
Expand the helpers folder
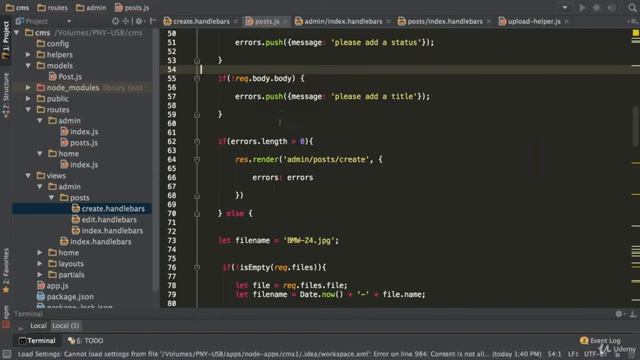28,54
